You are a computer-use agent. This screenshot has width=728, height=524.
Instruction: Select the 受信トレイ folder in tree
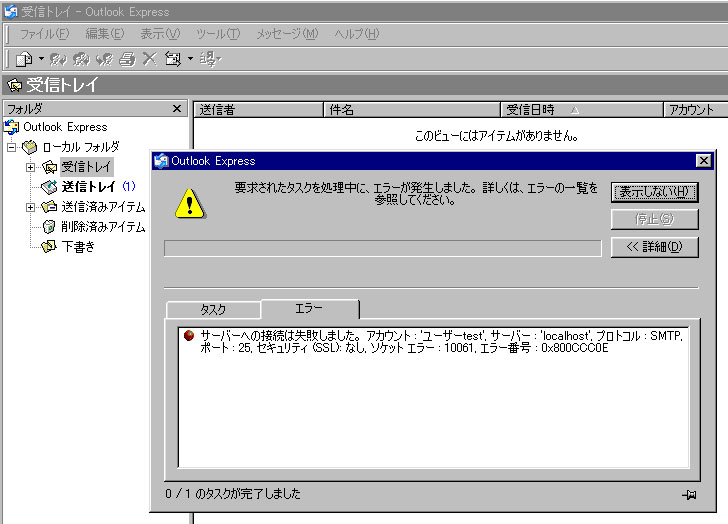(x=86, y=167)
